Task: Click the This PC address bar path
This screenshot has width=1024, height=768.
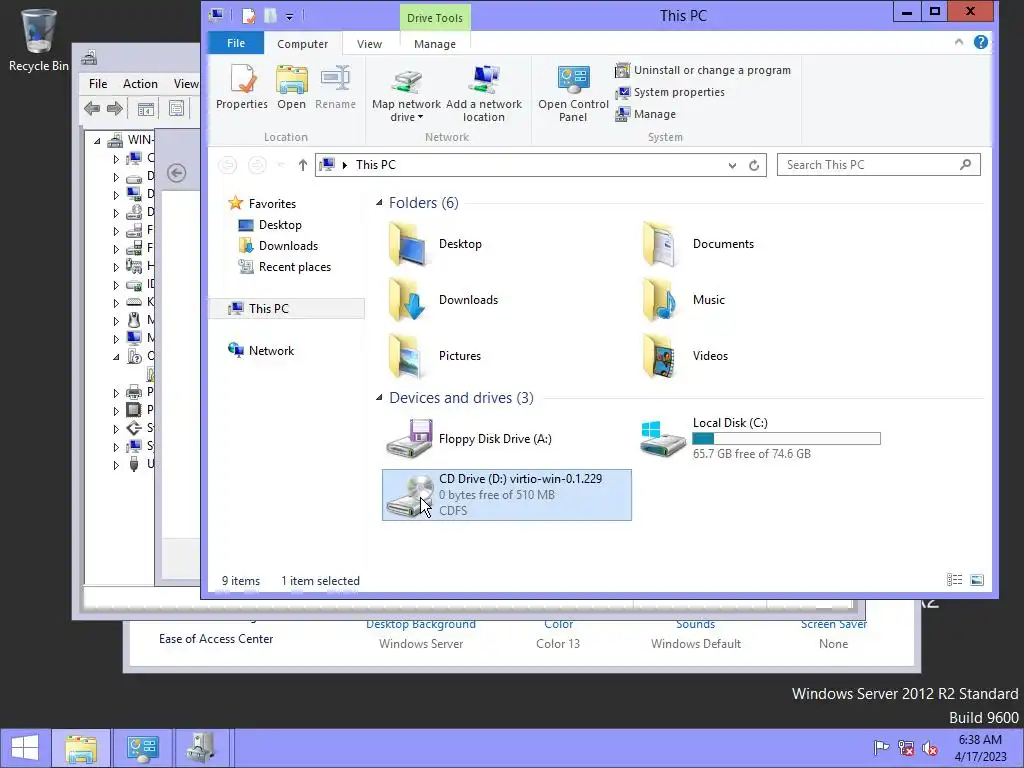Action: click(x=376, y=165)
